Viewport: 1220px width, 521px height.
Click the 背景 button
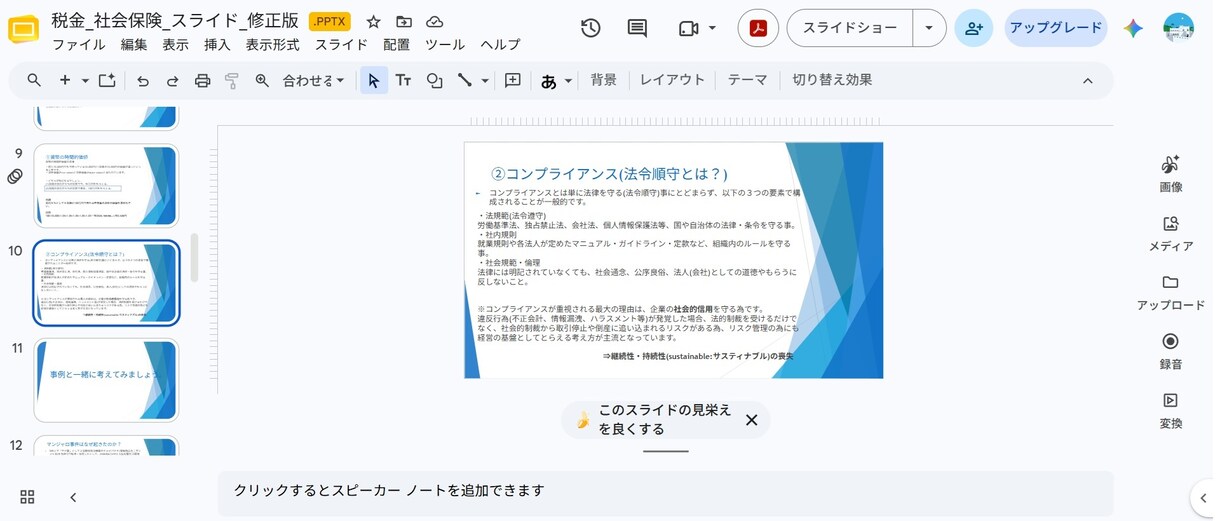click(x=604, y=80)
